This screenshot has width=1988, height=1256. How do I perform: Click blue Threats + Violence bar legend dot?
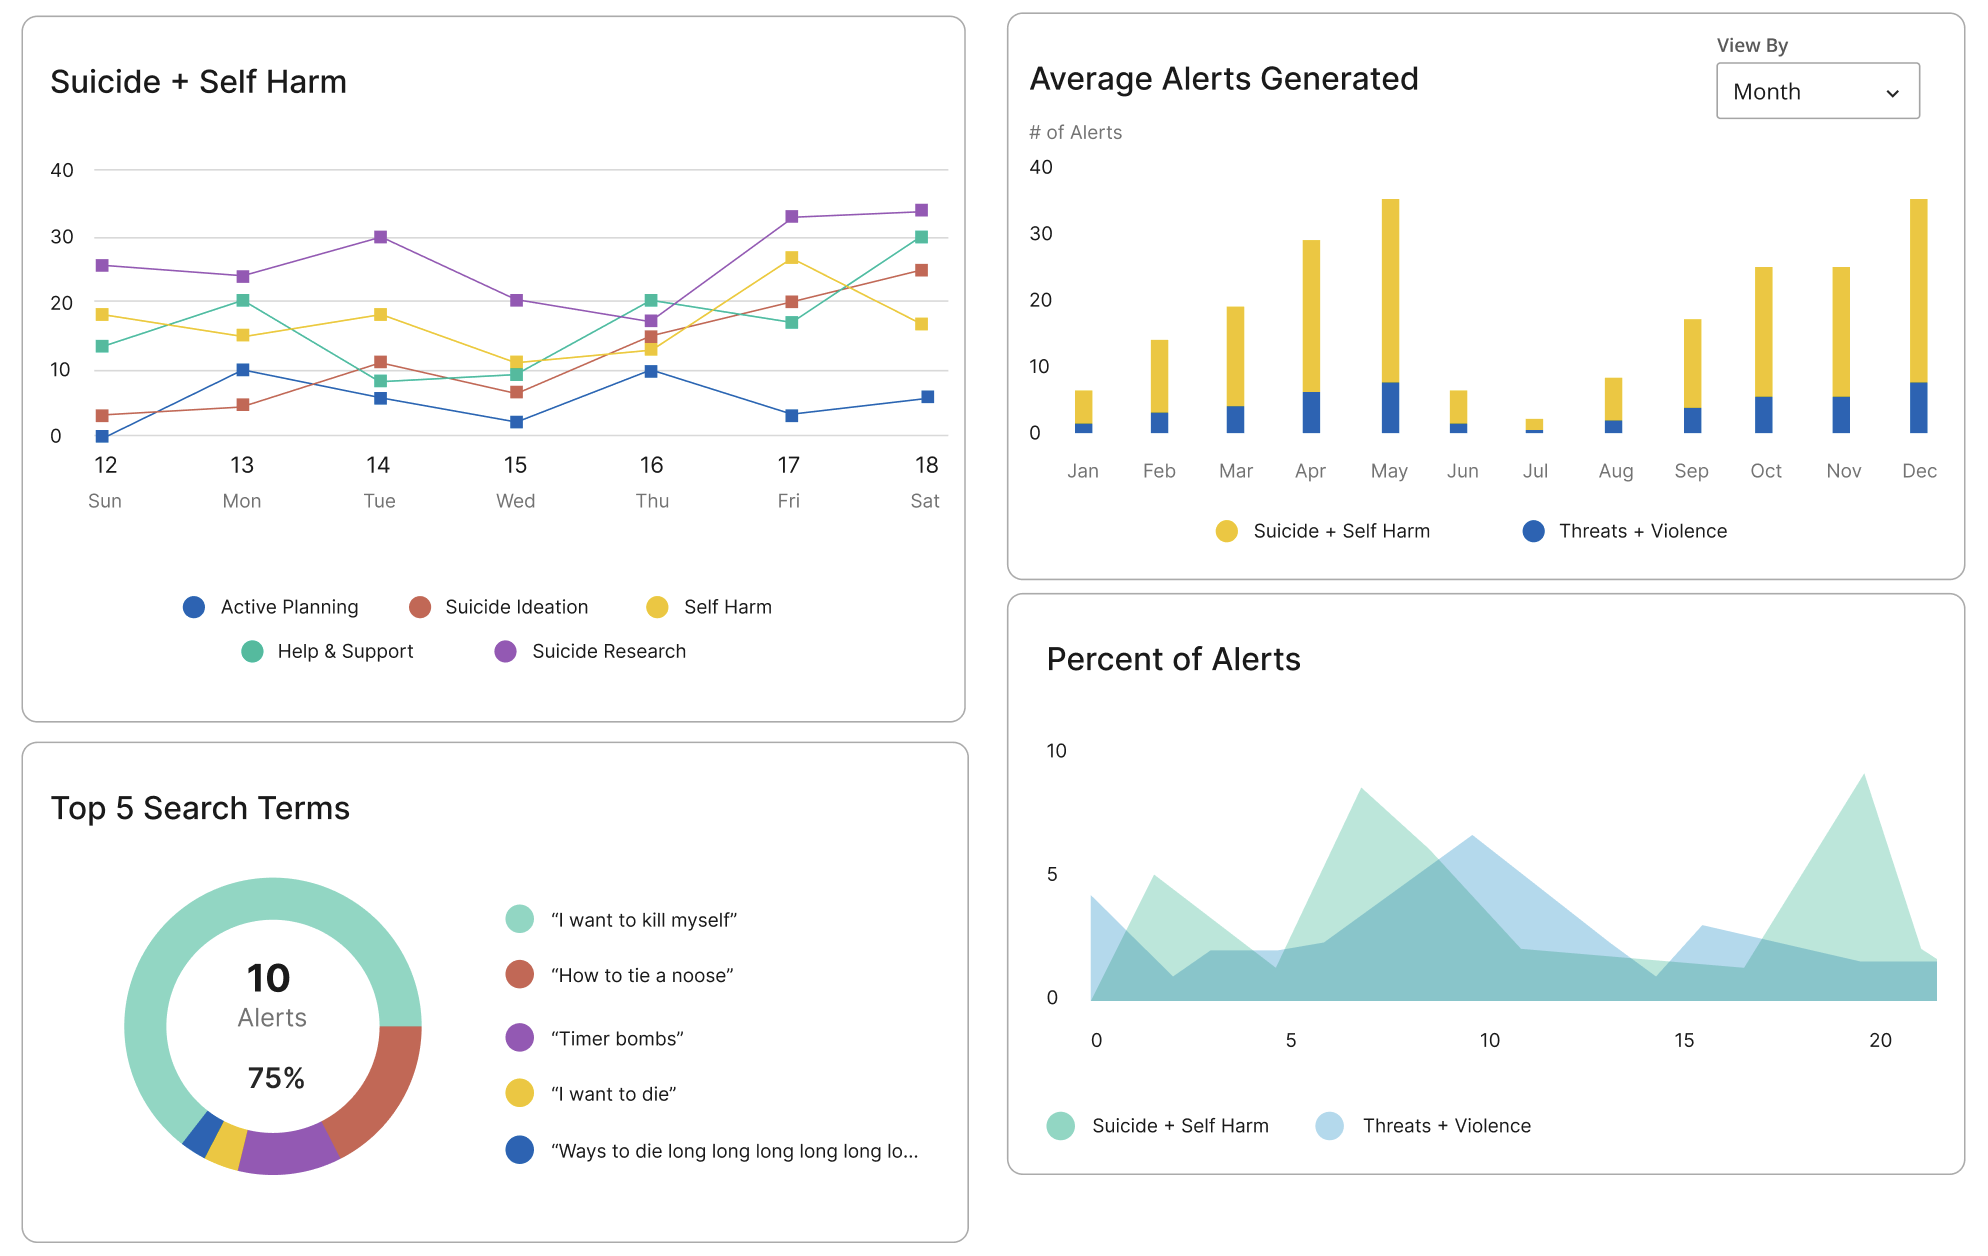1533,531
